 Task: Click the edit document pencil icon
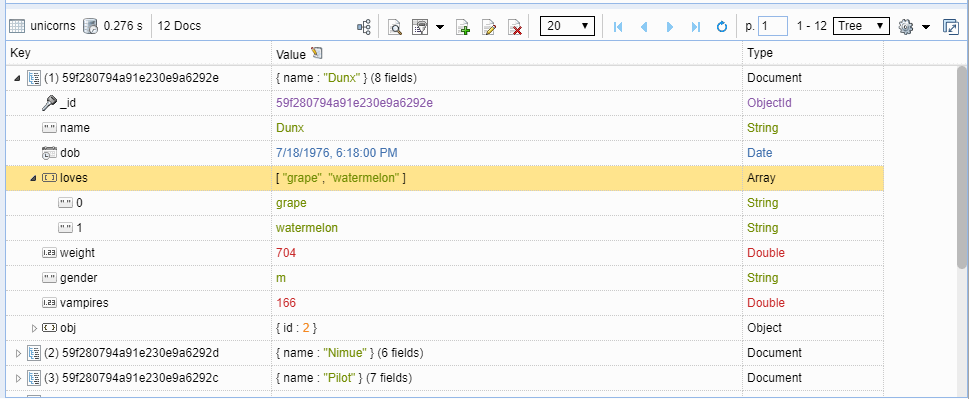click(489, 27)
